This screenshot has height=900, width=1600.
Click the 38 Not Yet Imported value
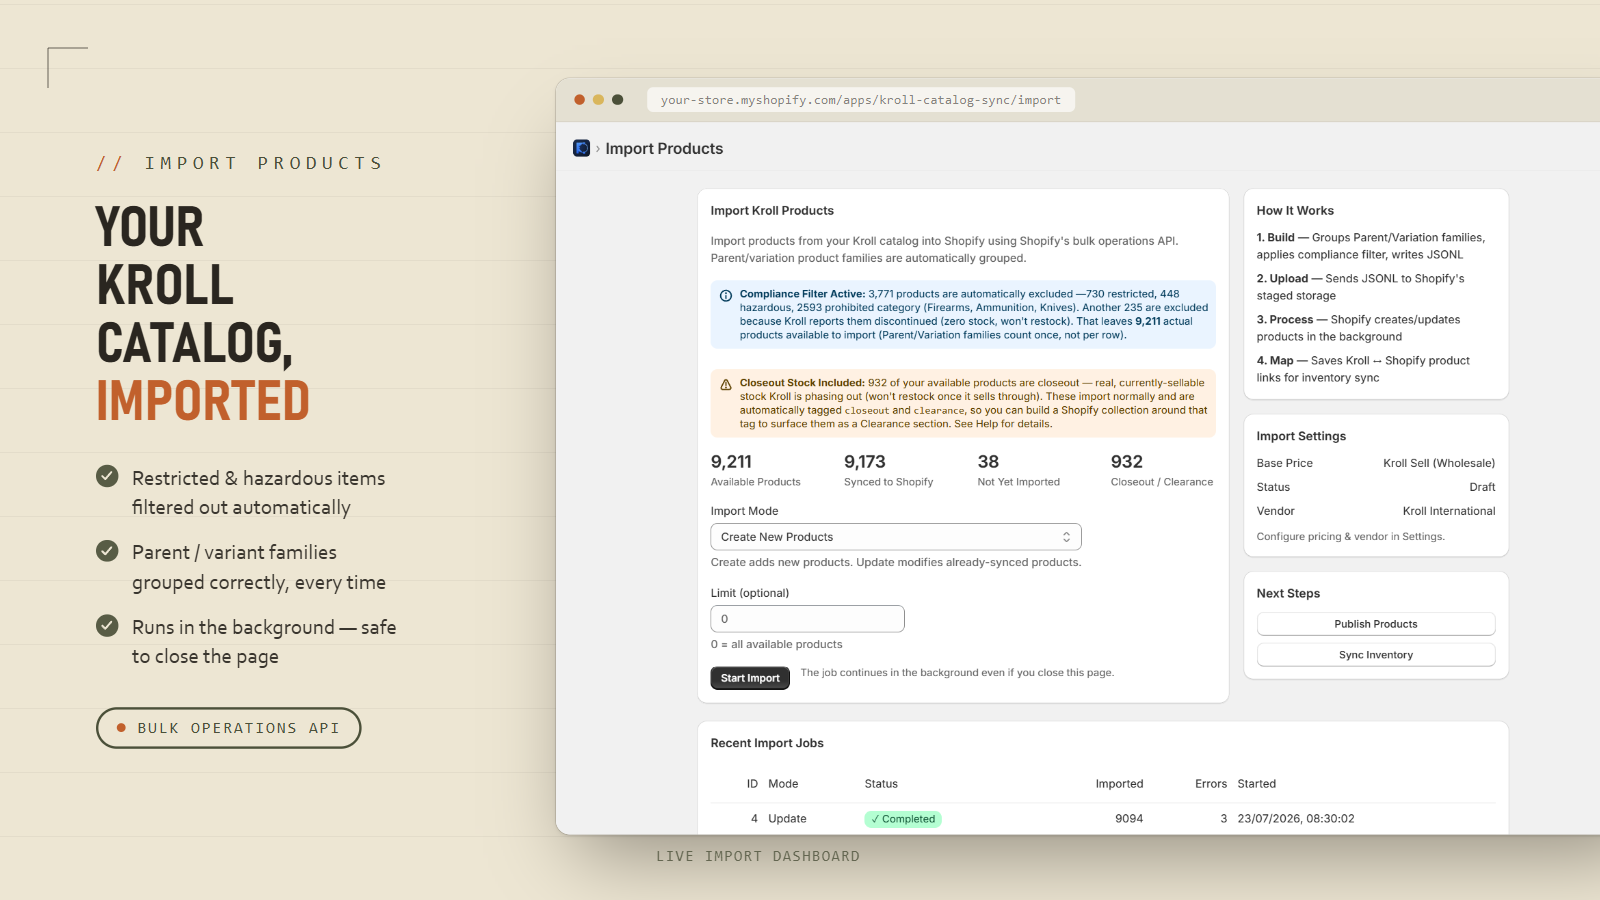click(988, 462)
